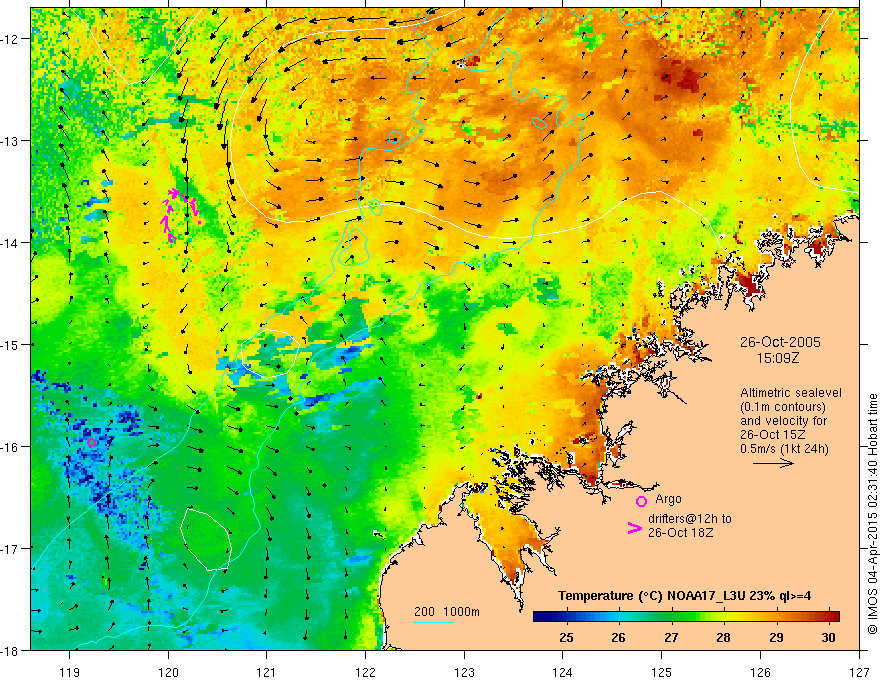Click the longitude axis label 121

coord(267,672)
